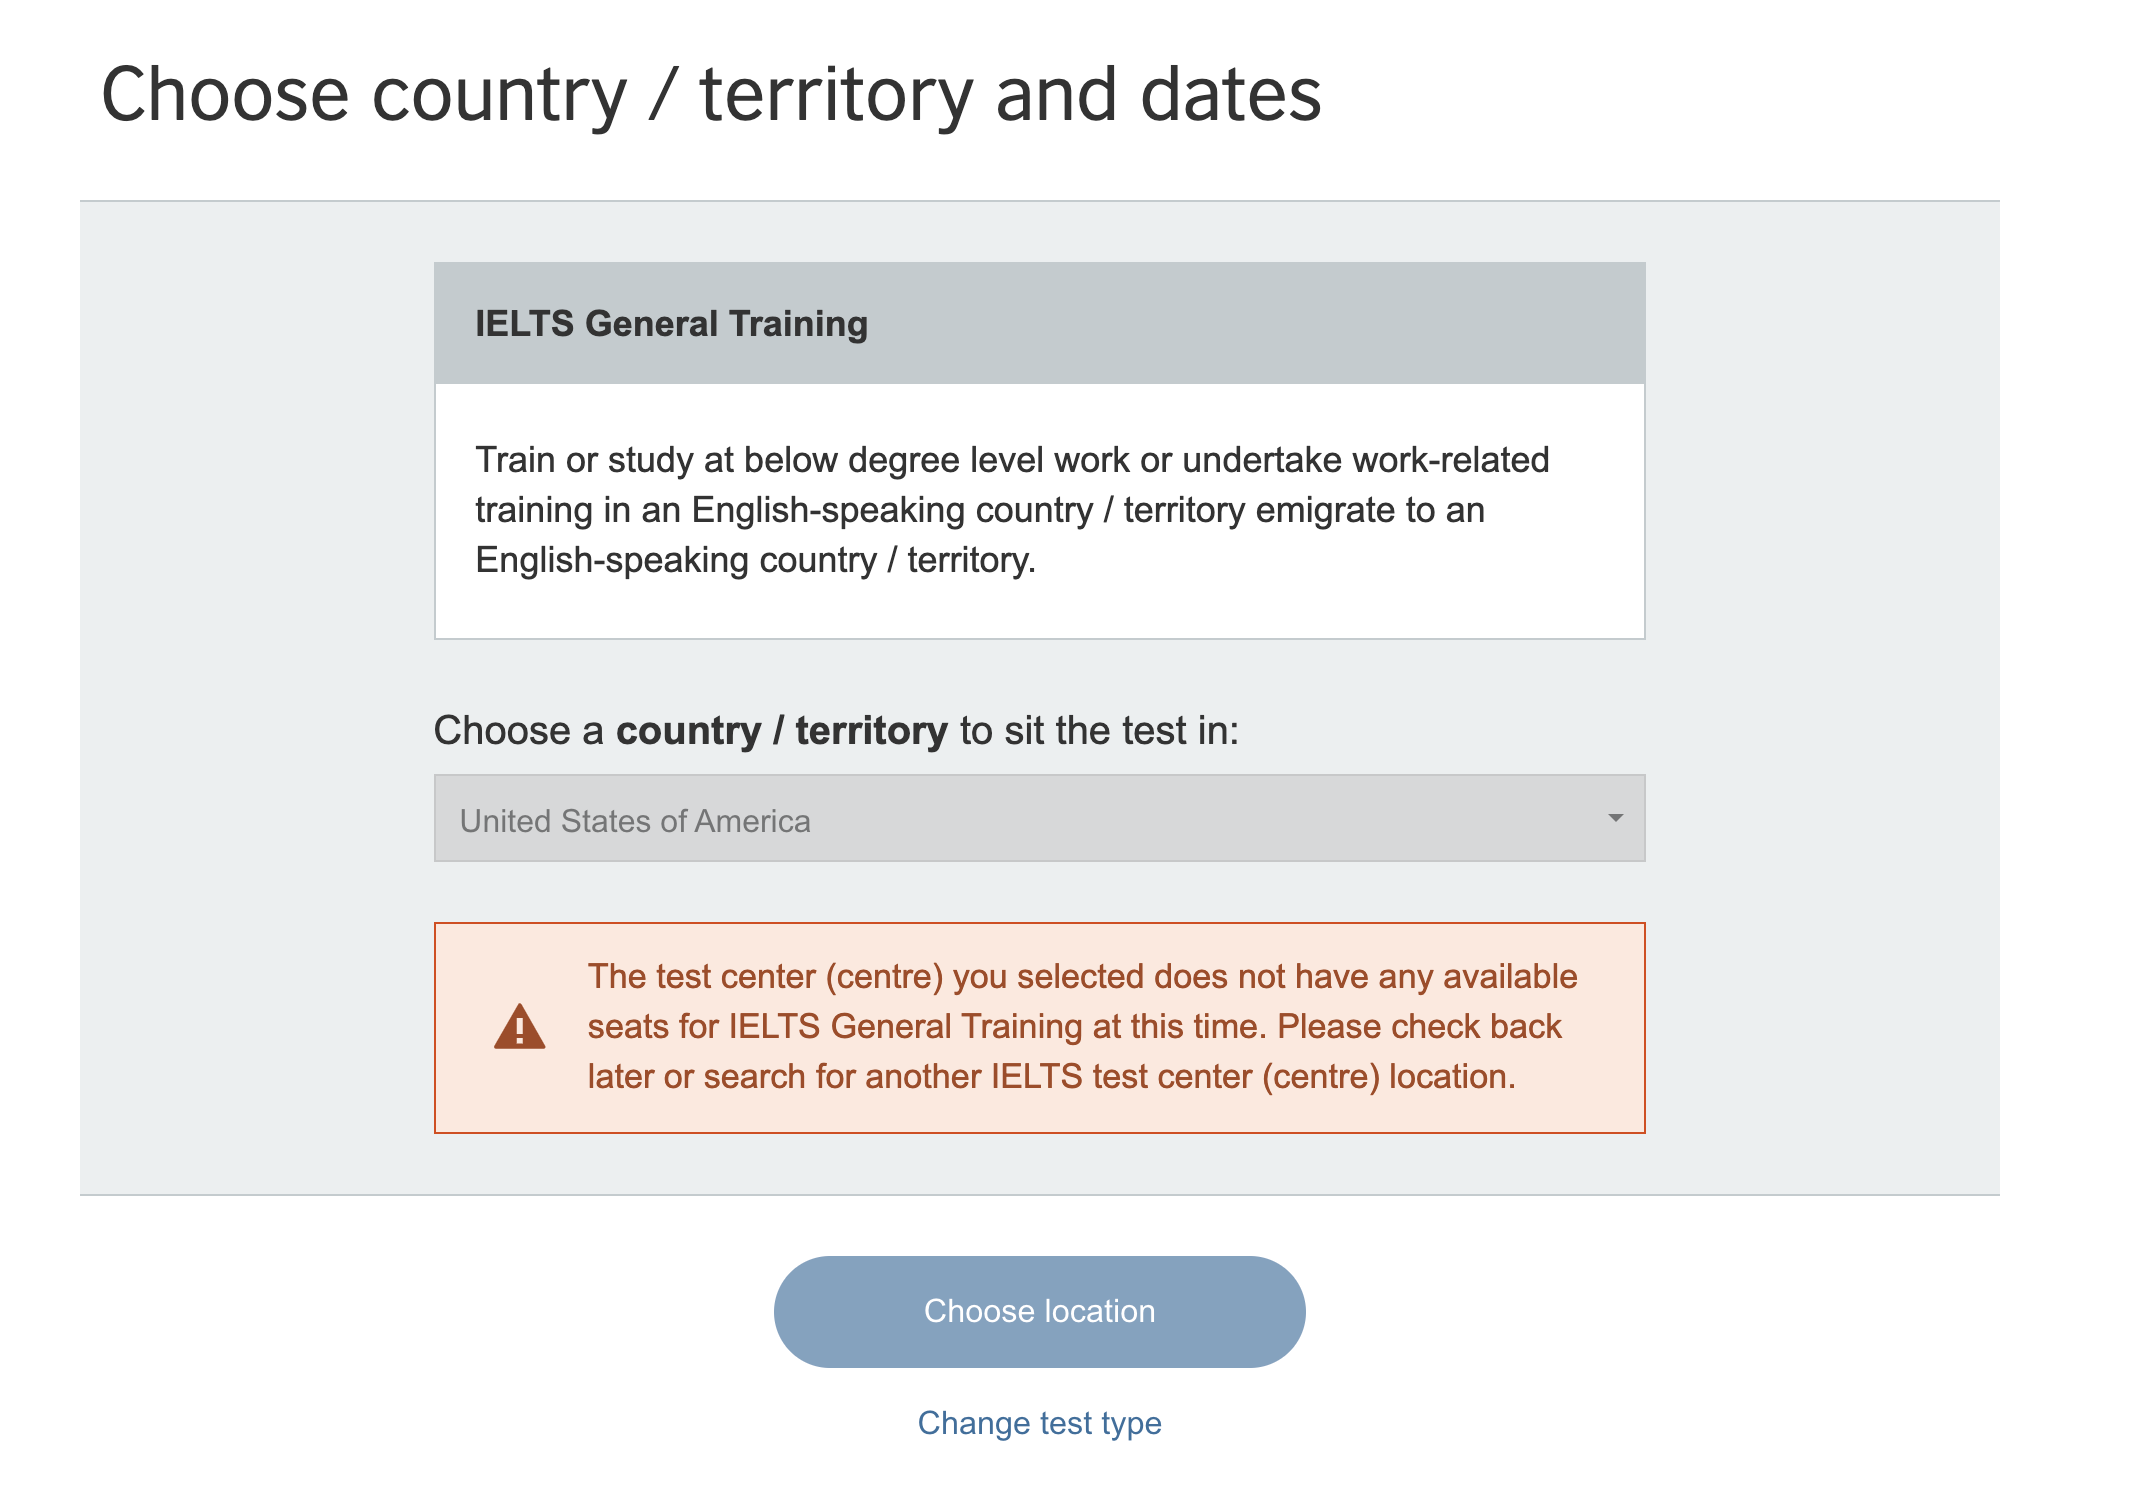Click the IELTS General Training card header
This screenshot has height=1494, width=2130.
1038,323
